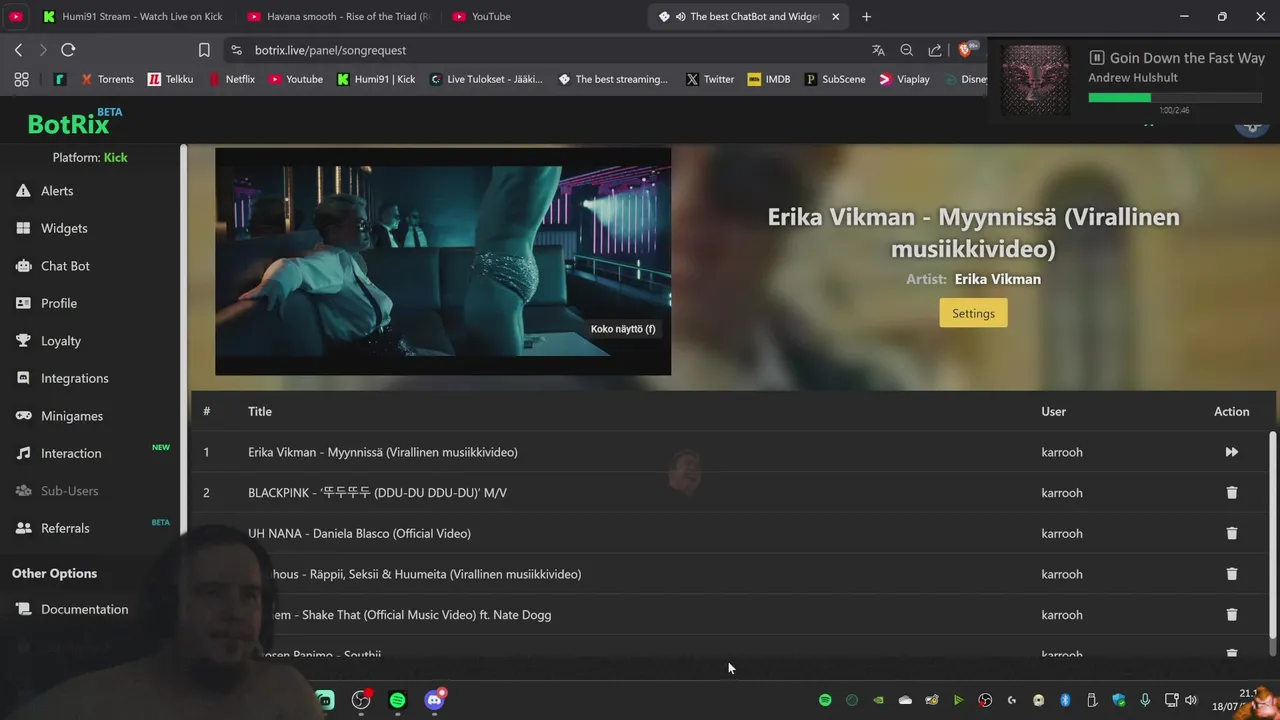Open the IMDB bookmark
1280x720 pixels.
point(769,79)
